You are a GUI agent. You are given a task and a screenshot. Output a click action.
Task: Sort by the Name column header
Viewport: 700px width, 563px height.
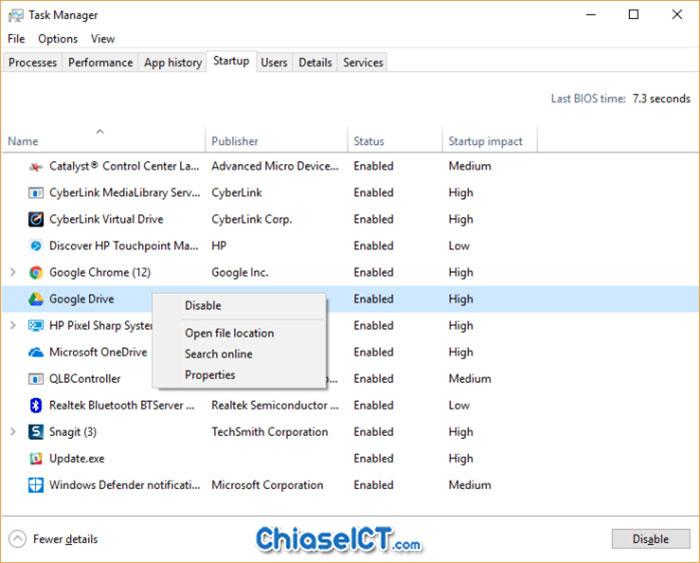[104, 141]
